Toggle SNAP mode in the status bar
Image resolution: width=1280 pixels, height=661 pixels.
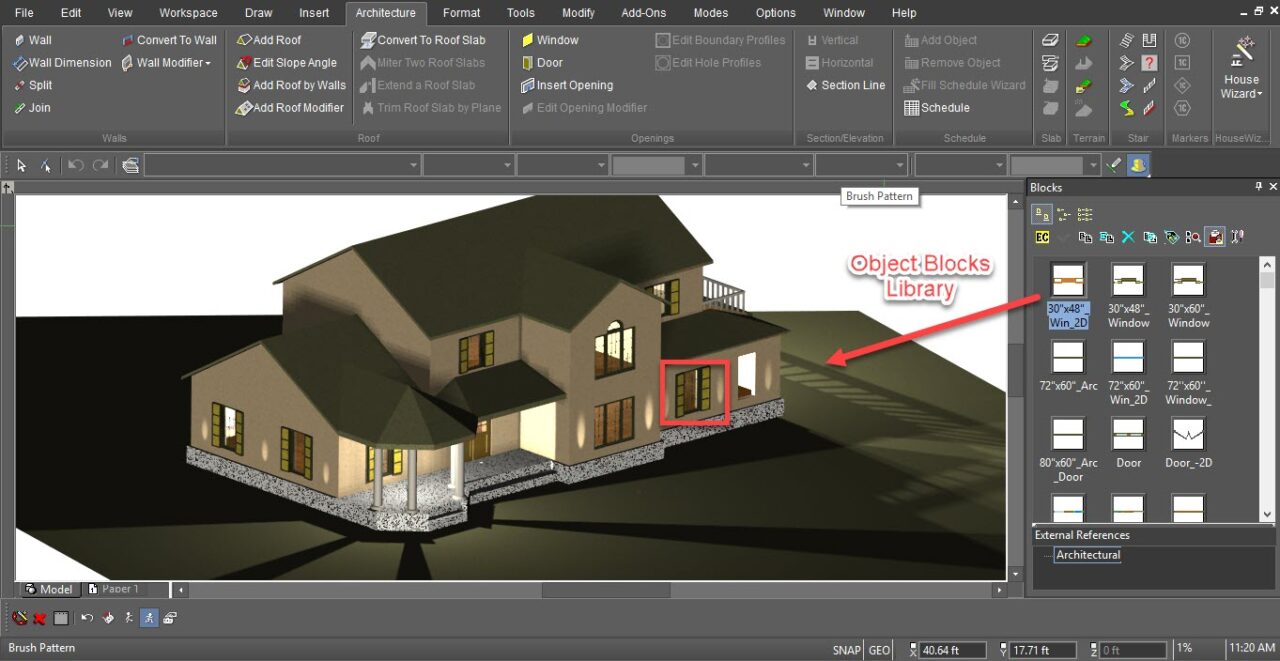(847, 650)
